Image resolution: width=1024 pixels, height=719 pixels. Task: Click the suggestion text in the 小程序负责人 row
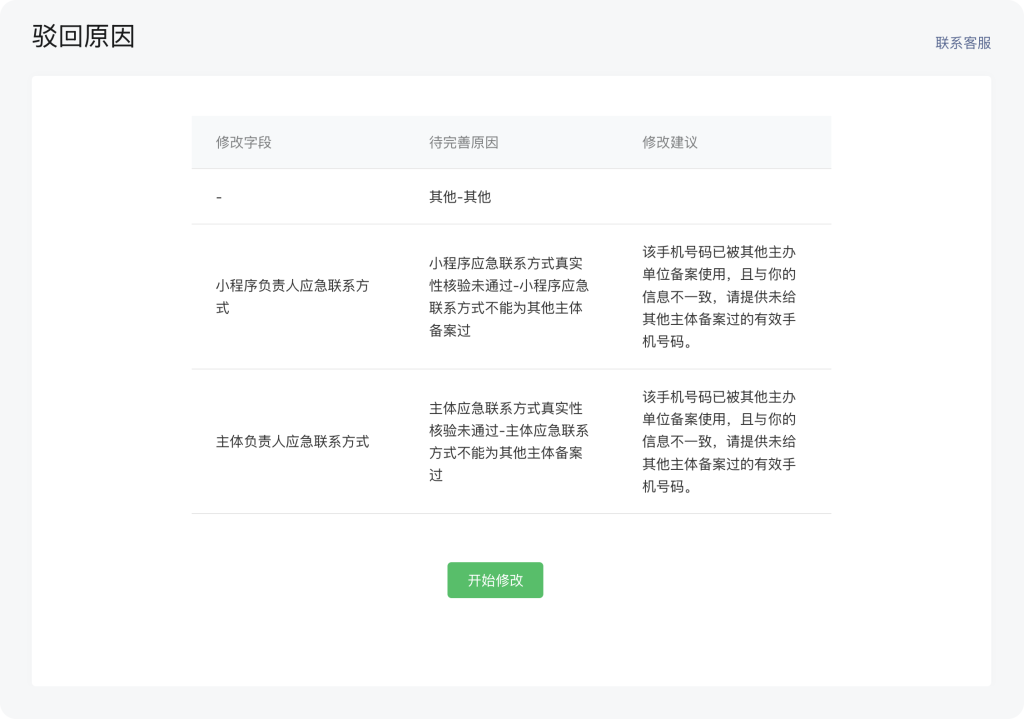click(719, 297)
